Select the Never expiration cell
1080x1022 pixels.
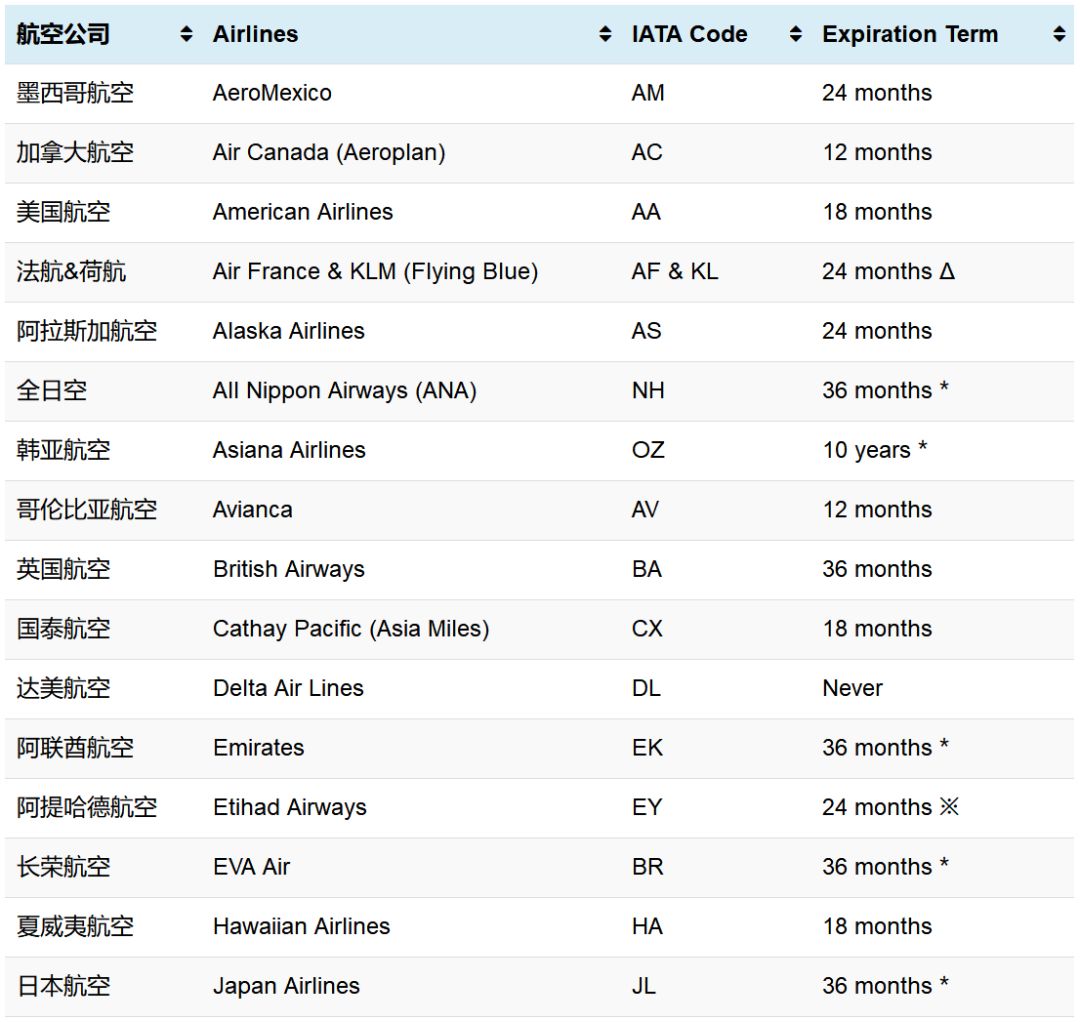(x=853, y=689)
